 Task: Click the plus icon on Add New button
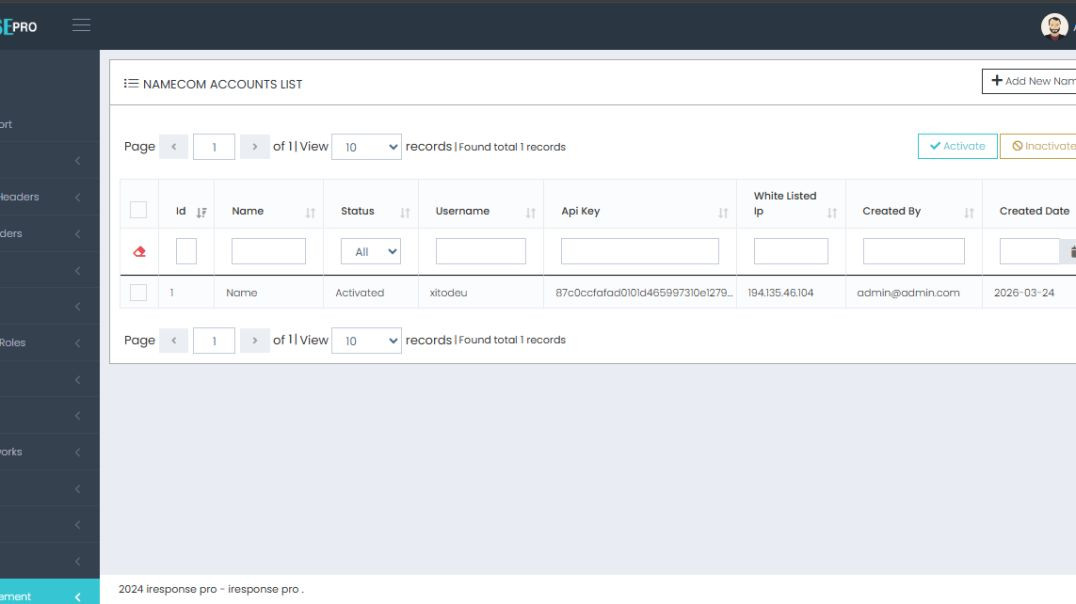pos(998,80)
